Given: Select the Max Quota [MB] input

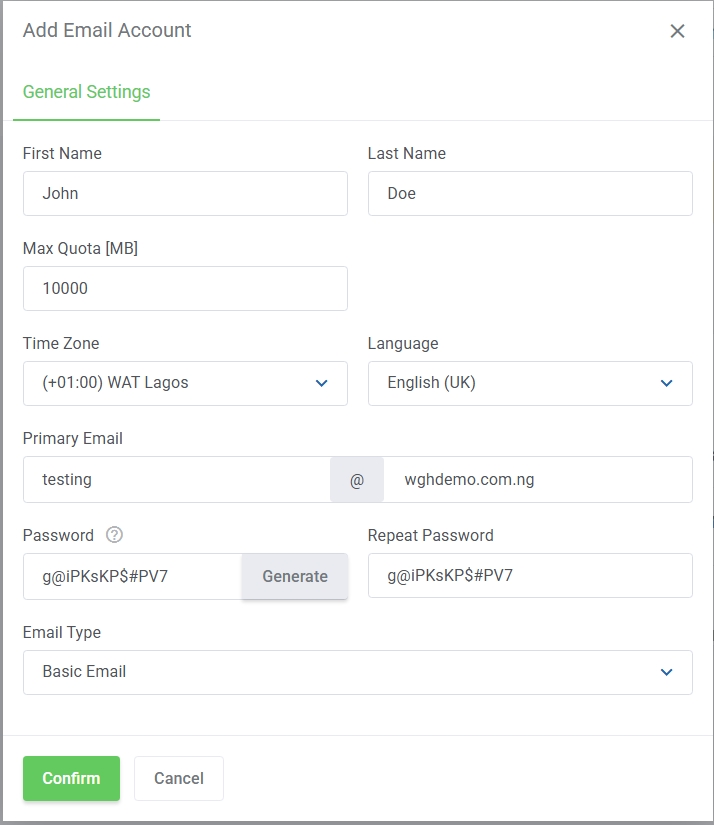Looking at the screenshot, I should 185,288.
